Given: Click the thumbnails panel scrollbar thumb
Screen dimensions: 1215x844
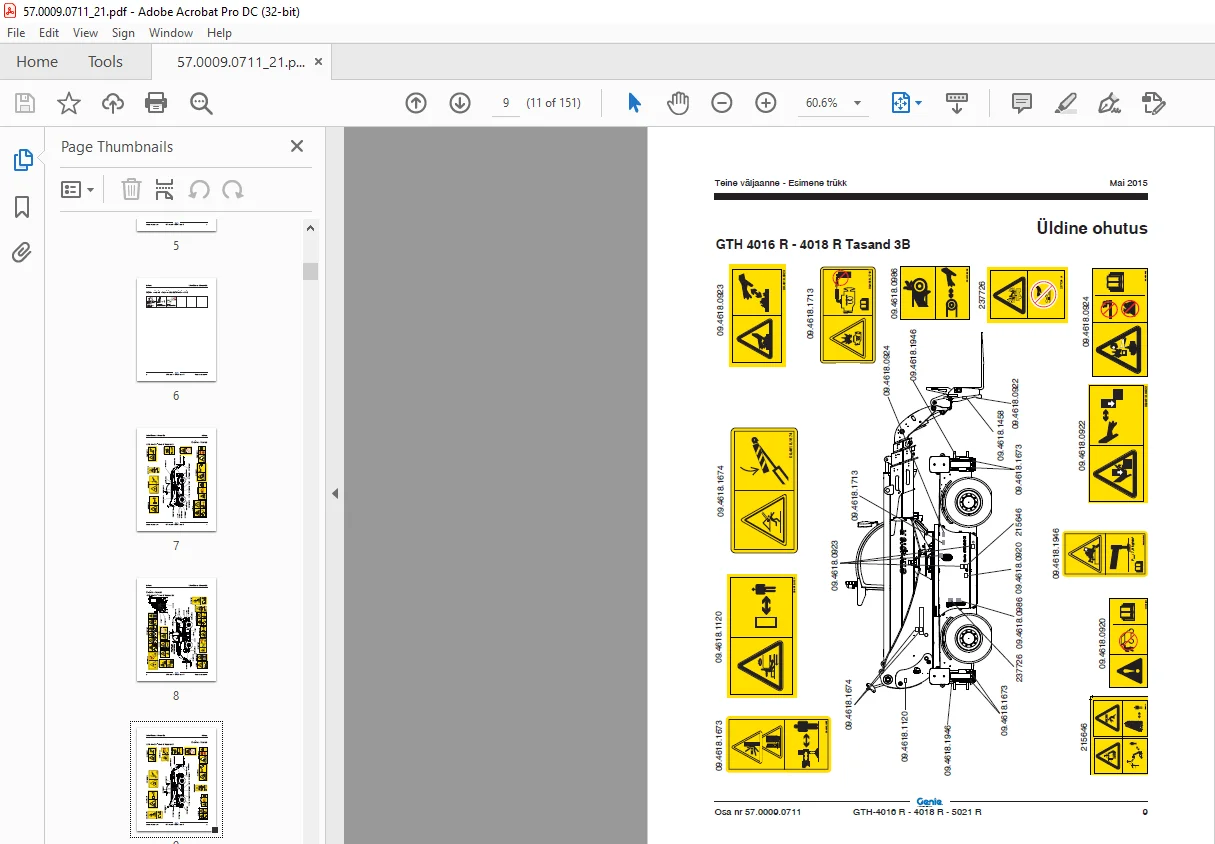Looking at the screenshot, I should [311, 272].
